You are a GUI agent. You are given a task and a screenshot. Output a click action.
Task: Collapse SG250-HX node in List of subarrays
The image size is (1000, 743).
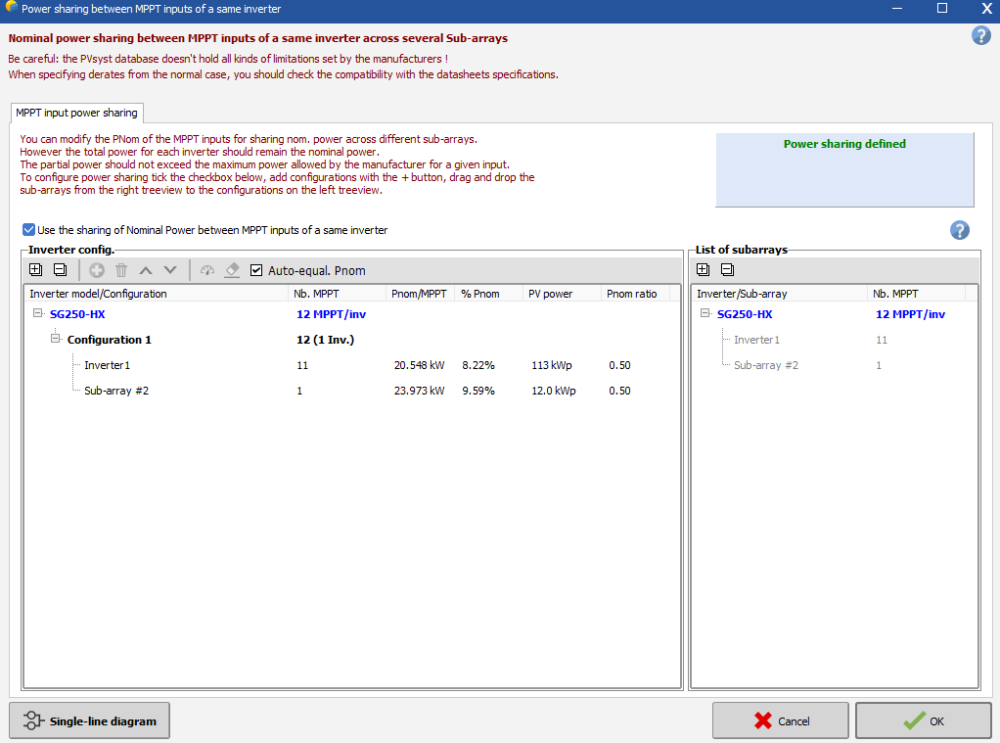(x=705, y=314)
